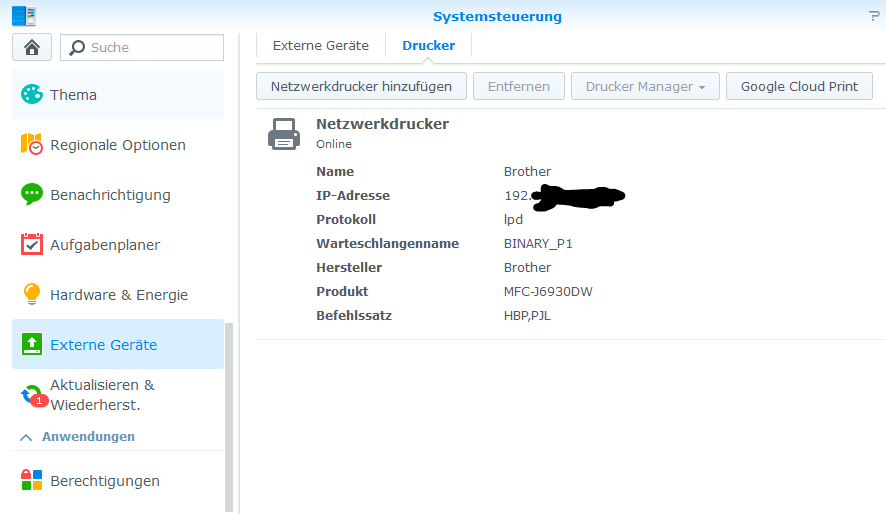This screenshot has height=514, width=886.
Task: Switch to the Externe Geräte tab
Action: pyautogui.click(x=320, y=46)
